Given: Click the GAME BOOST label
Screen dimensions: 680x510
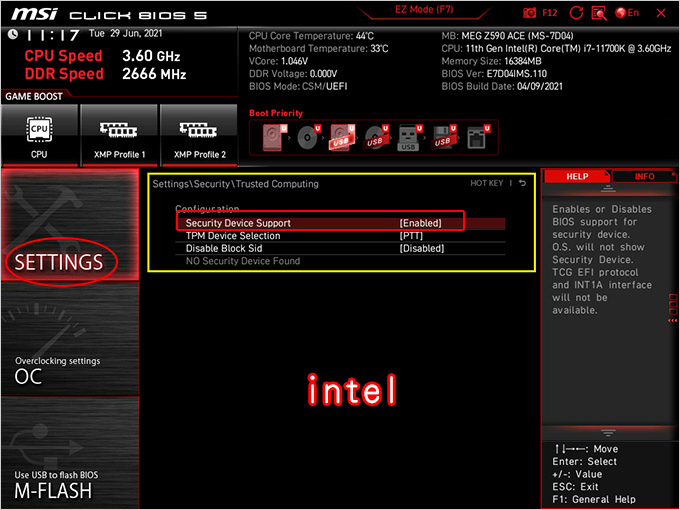Looking at the screenshot, I should [x=34, y=96].
